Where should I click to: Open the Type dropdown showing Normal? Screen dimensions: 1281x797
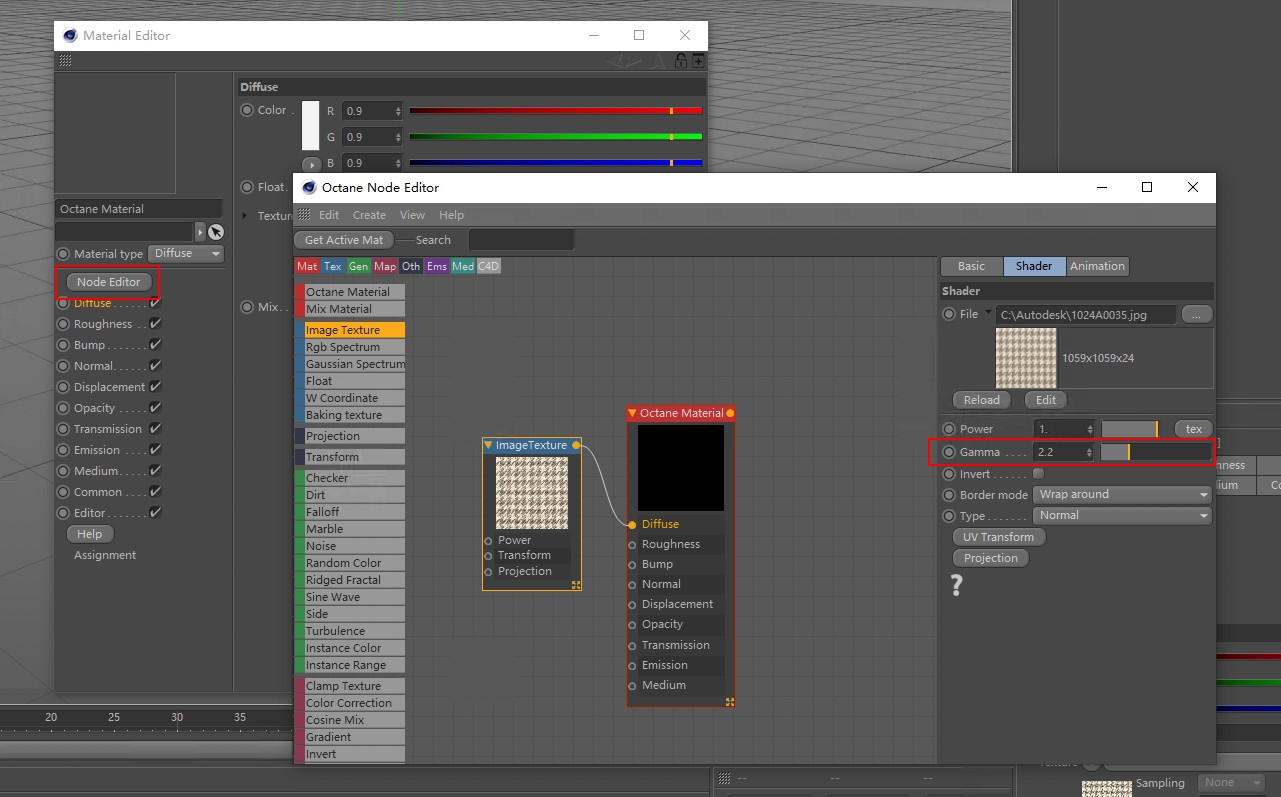1122,516
